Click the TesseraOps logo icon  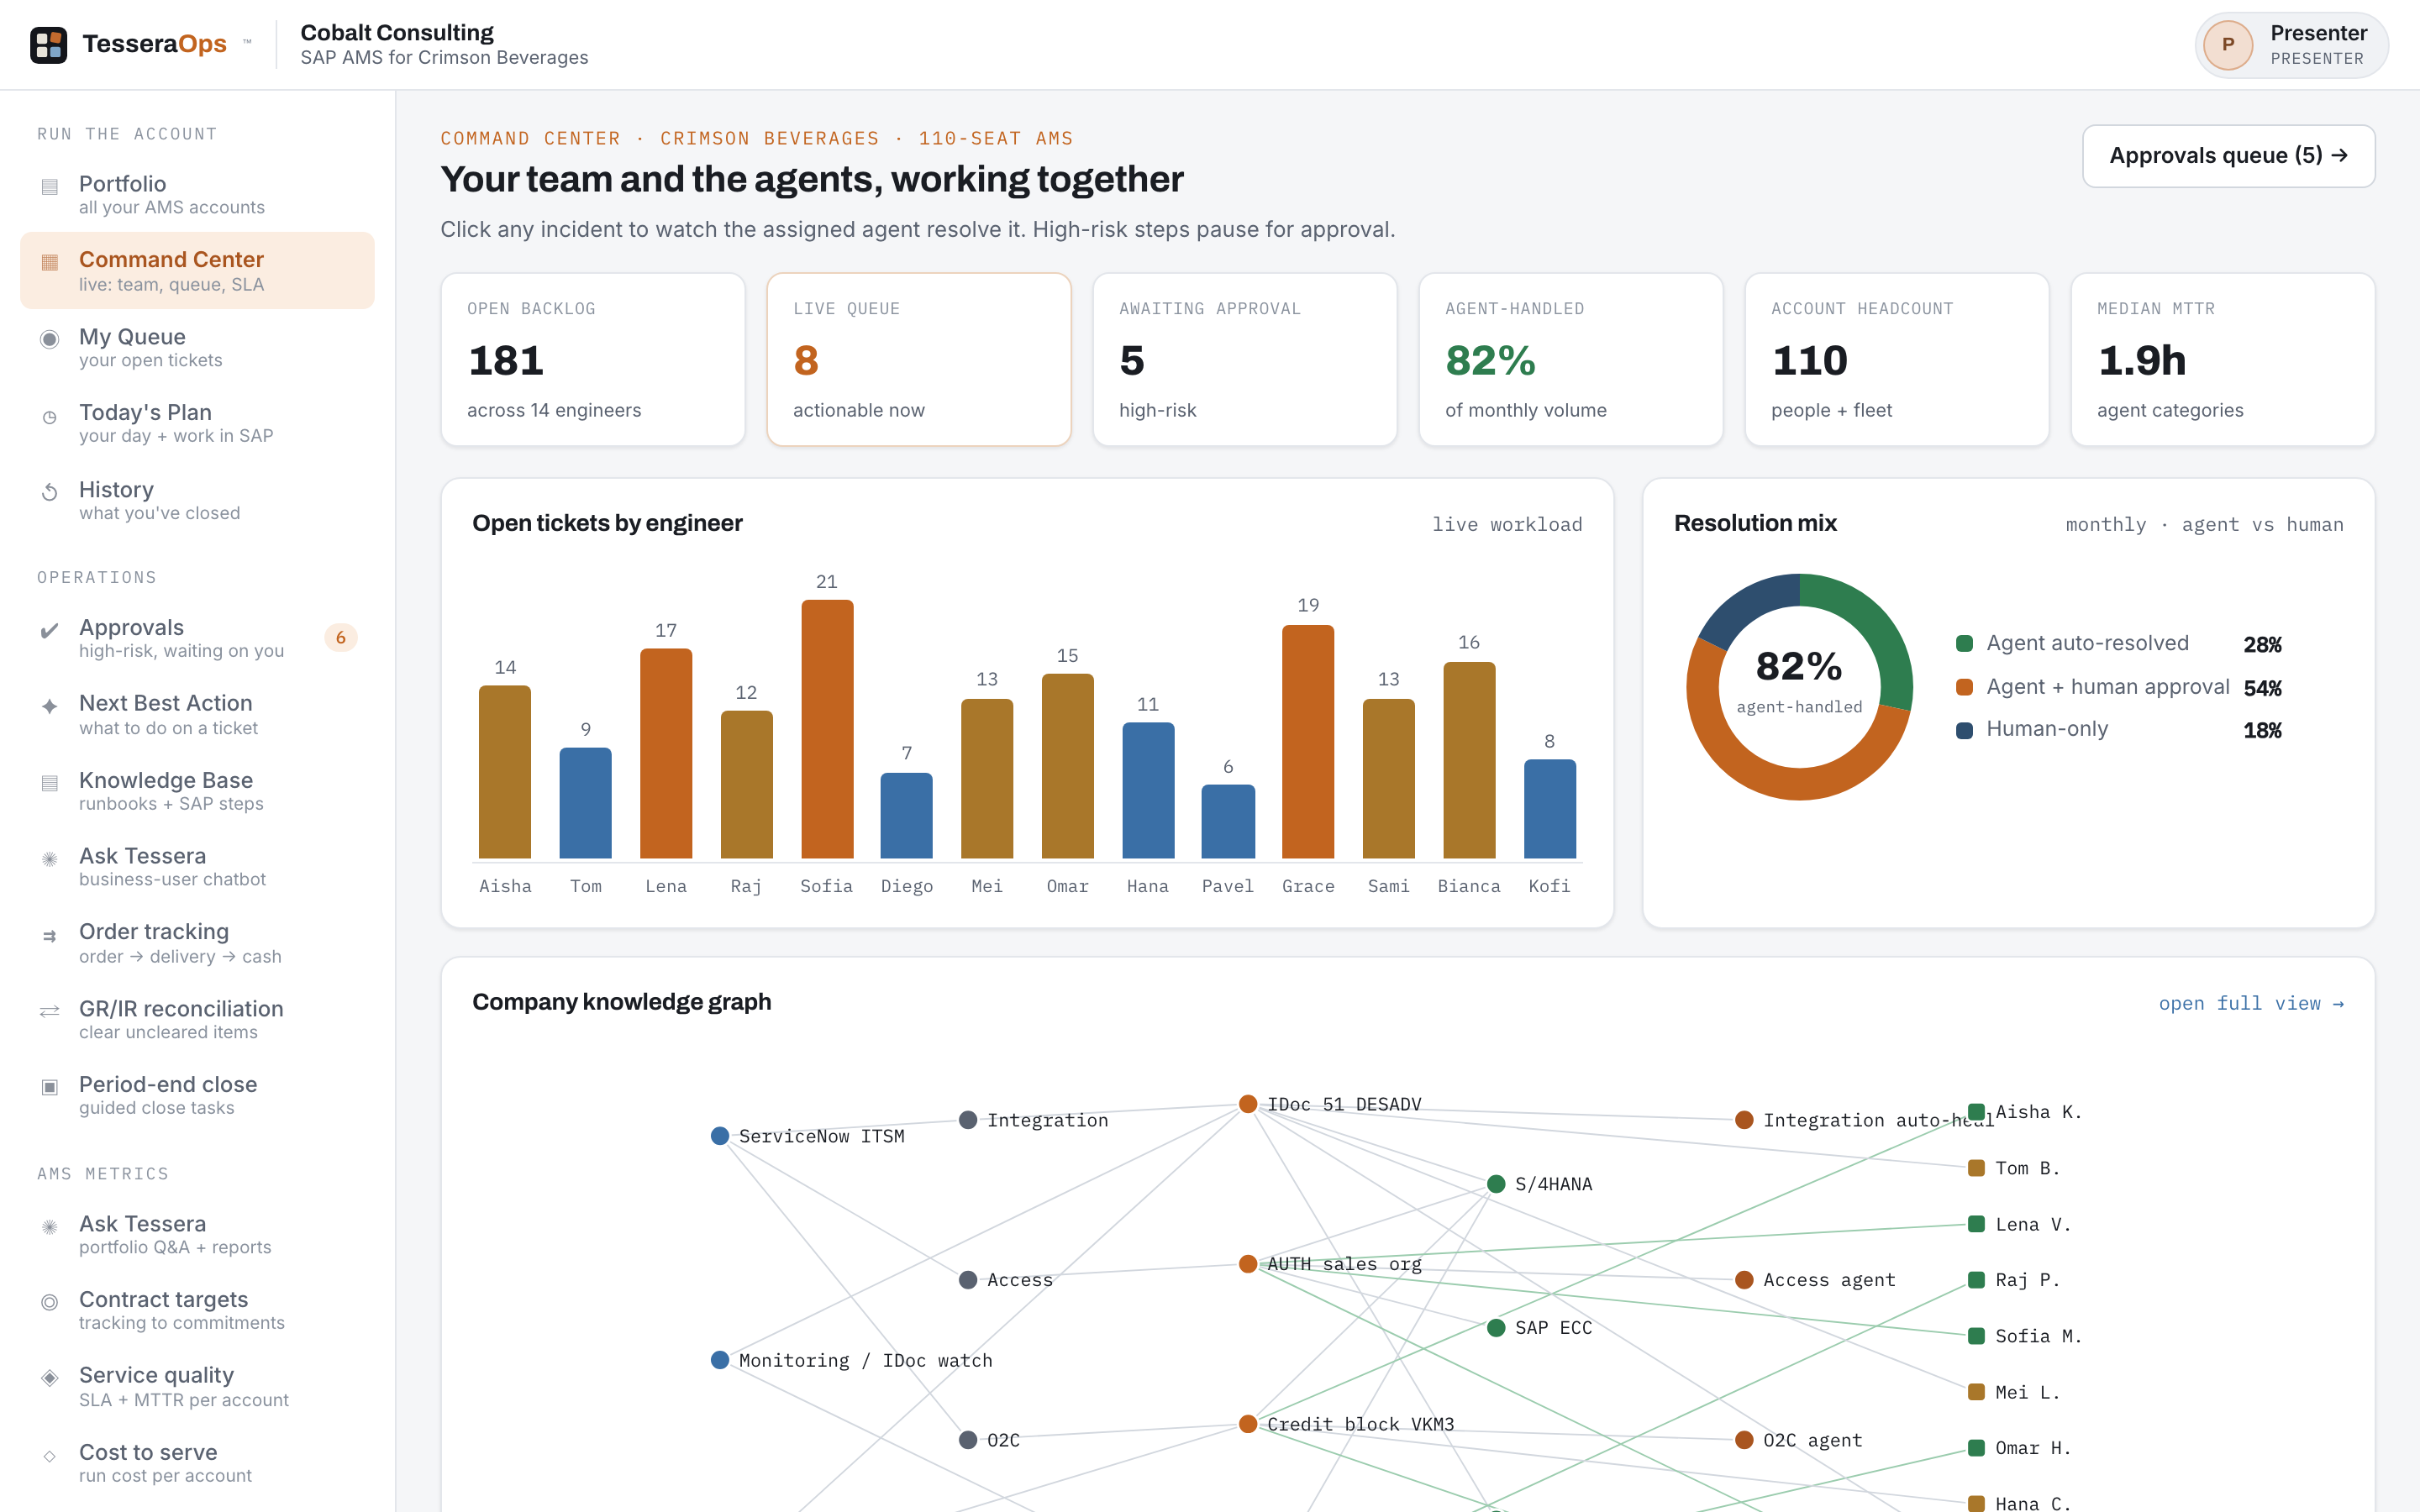point(48,45)
